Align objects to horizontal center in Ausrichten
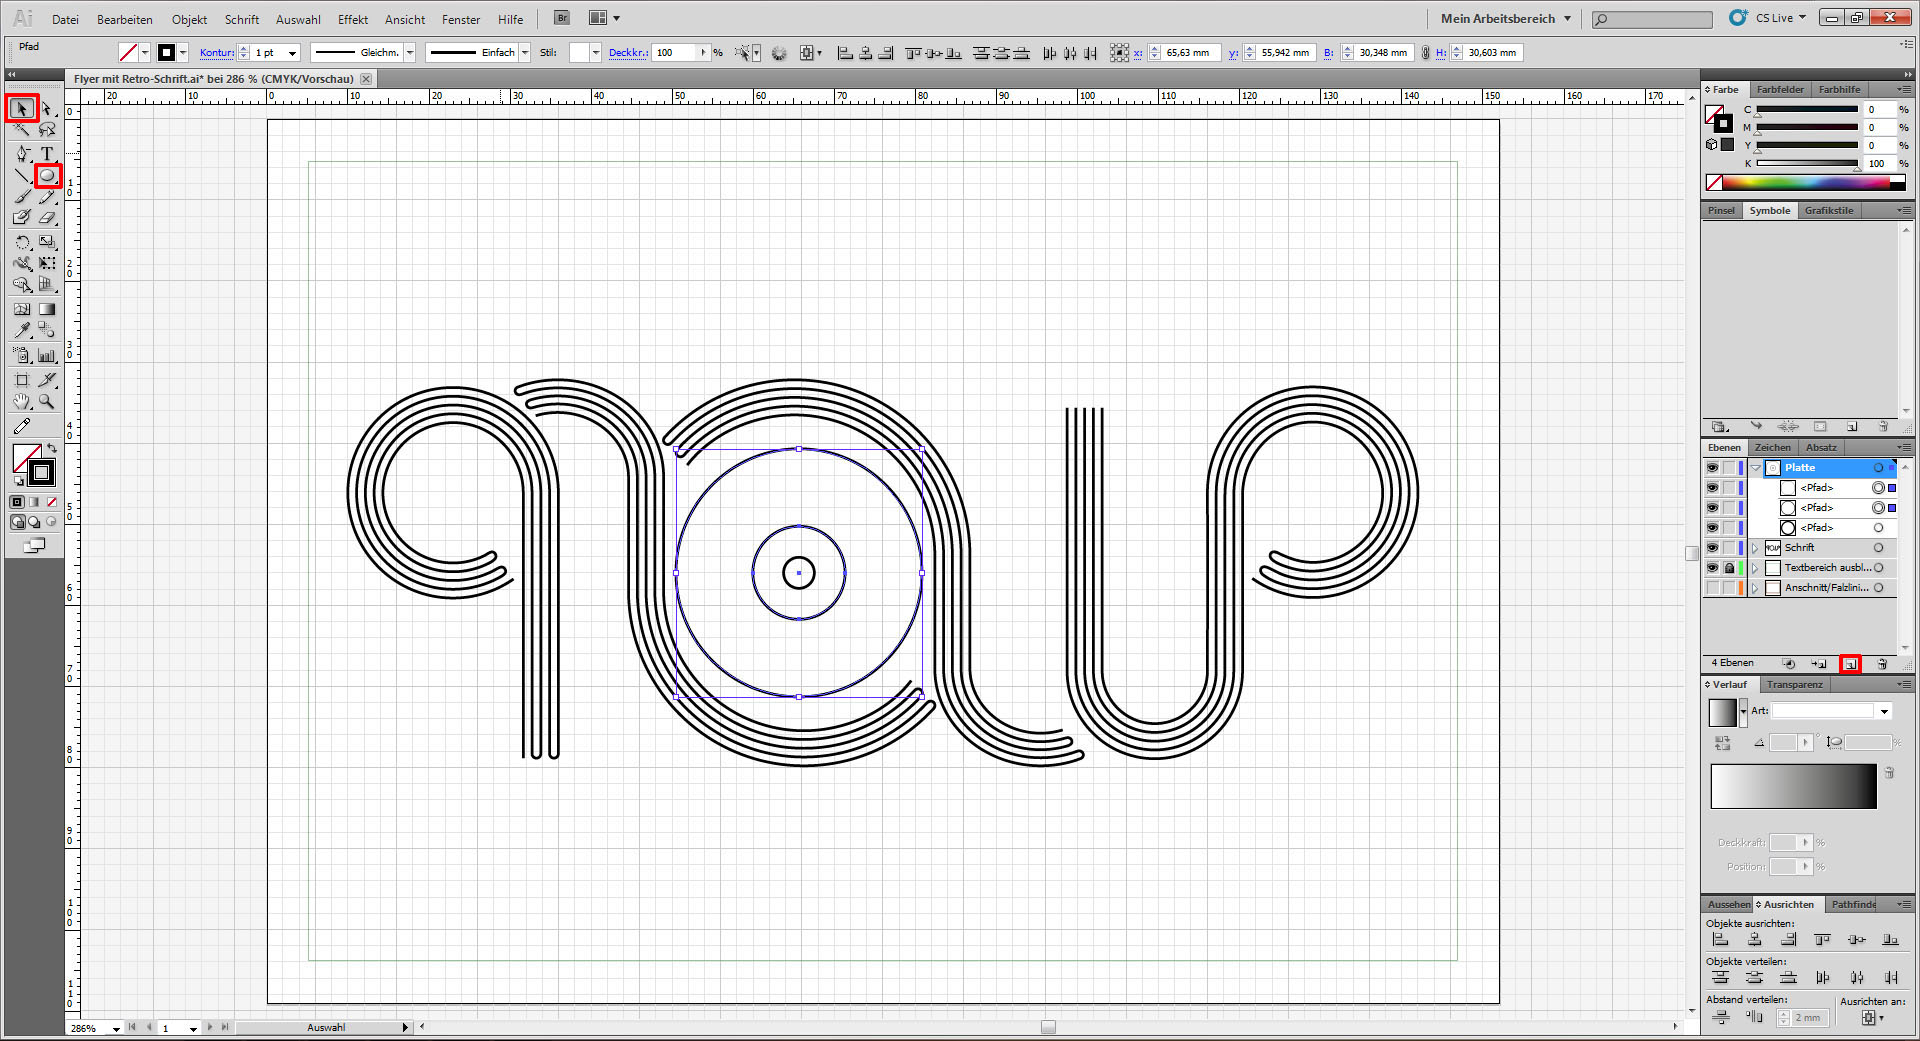Image resolution: width=1920 pixels, height=1041 pixels. pyautogui.click(x=1755, y=940)
